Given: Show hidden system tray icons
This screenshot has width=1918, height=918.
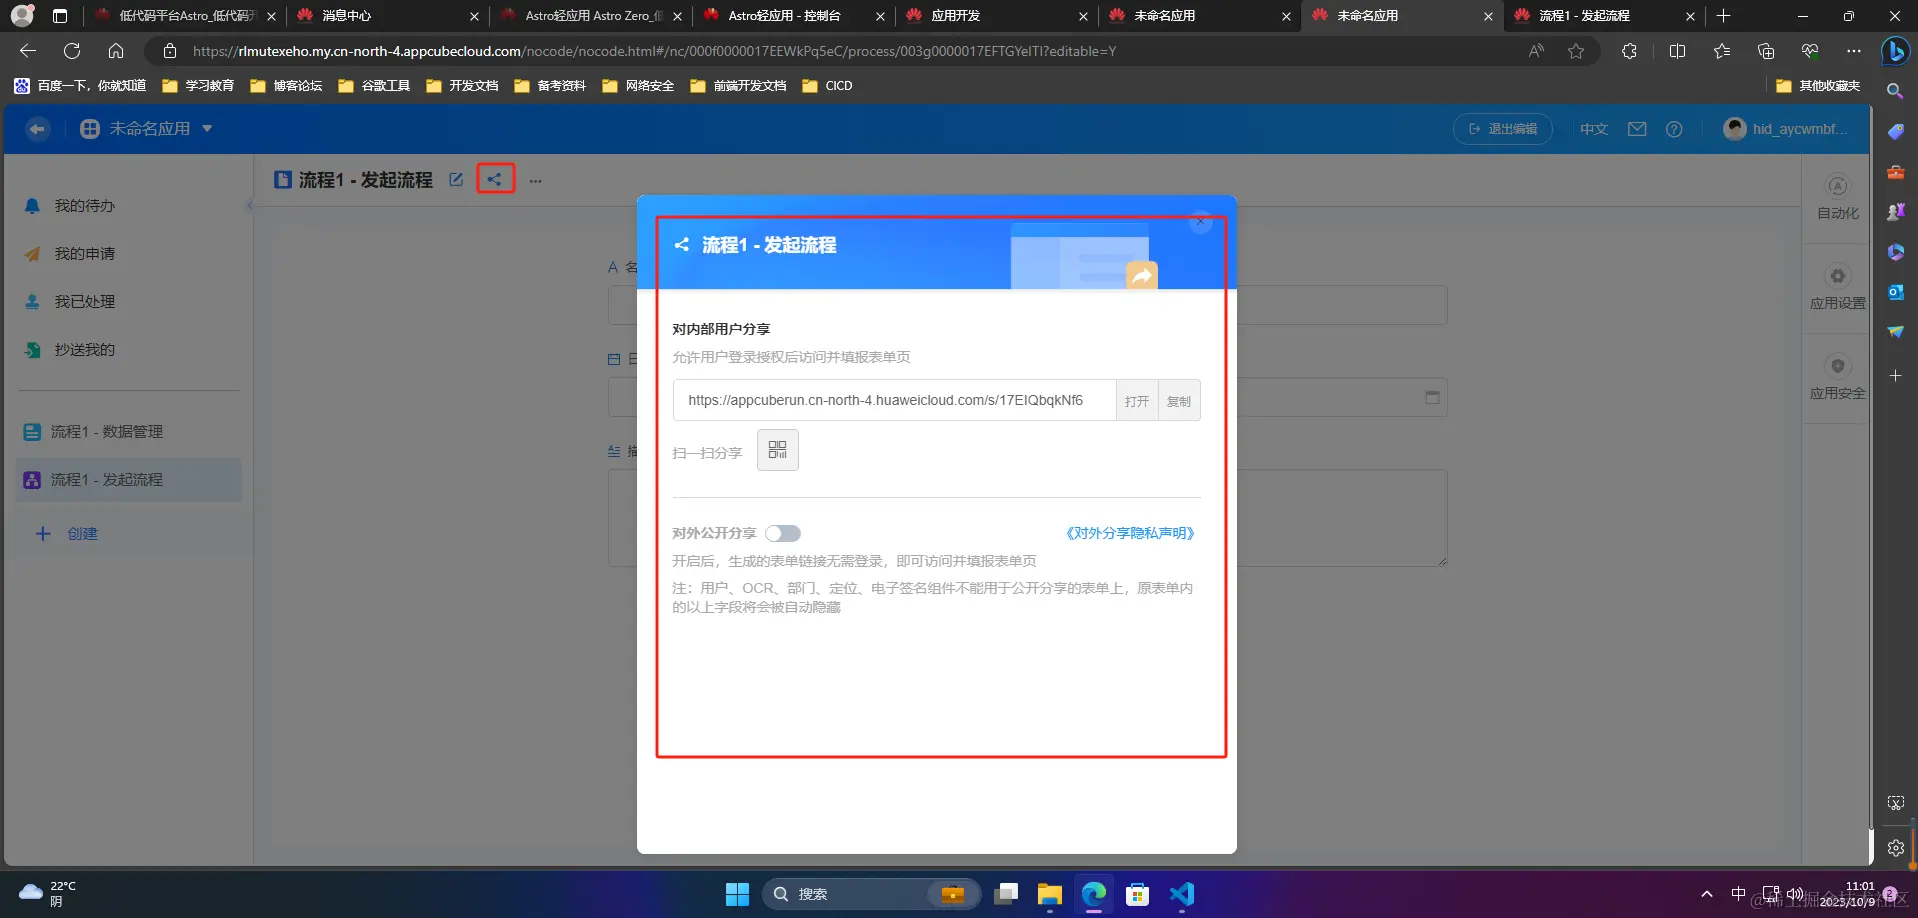Looking at the screenshot, I should (x=1707, y=894).
